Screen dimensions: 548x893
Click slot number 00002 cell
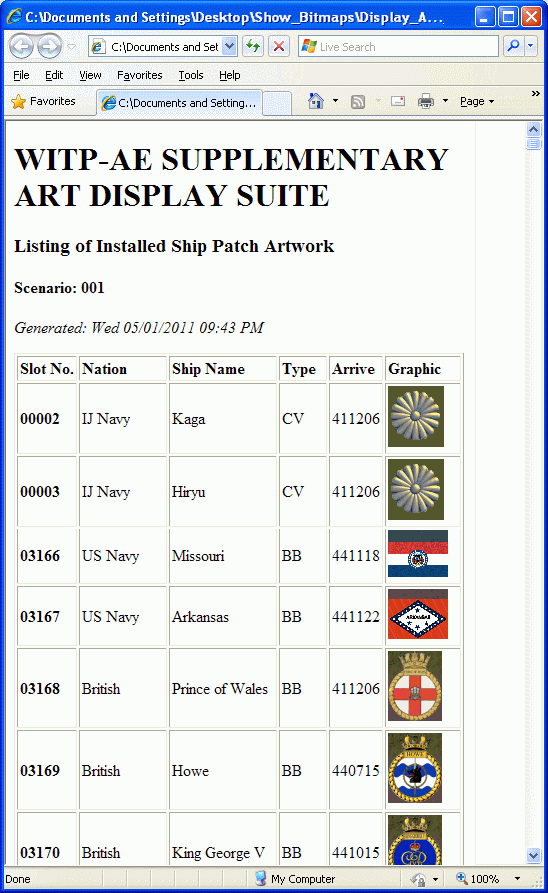[47, 419]
